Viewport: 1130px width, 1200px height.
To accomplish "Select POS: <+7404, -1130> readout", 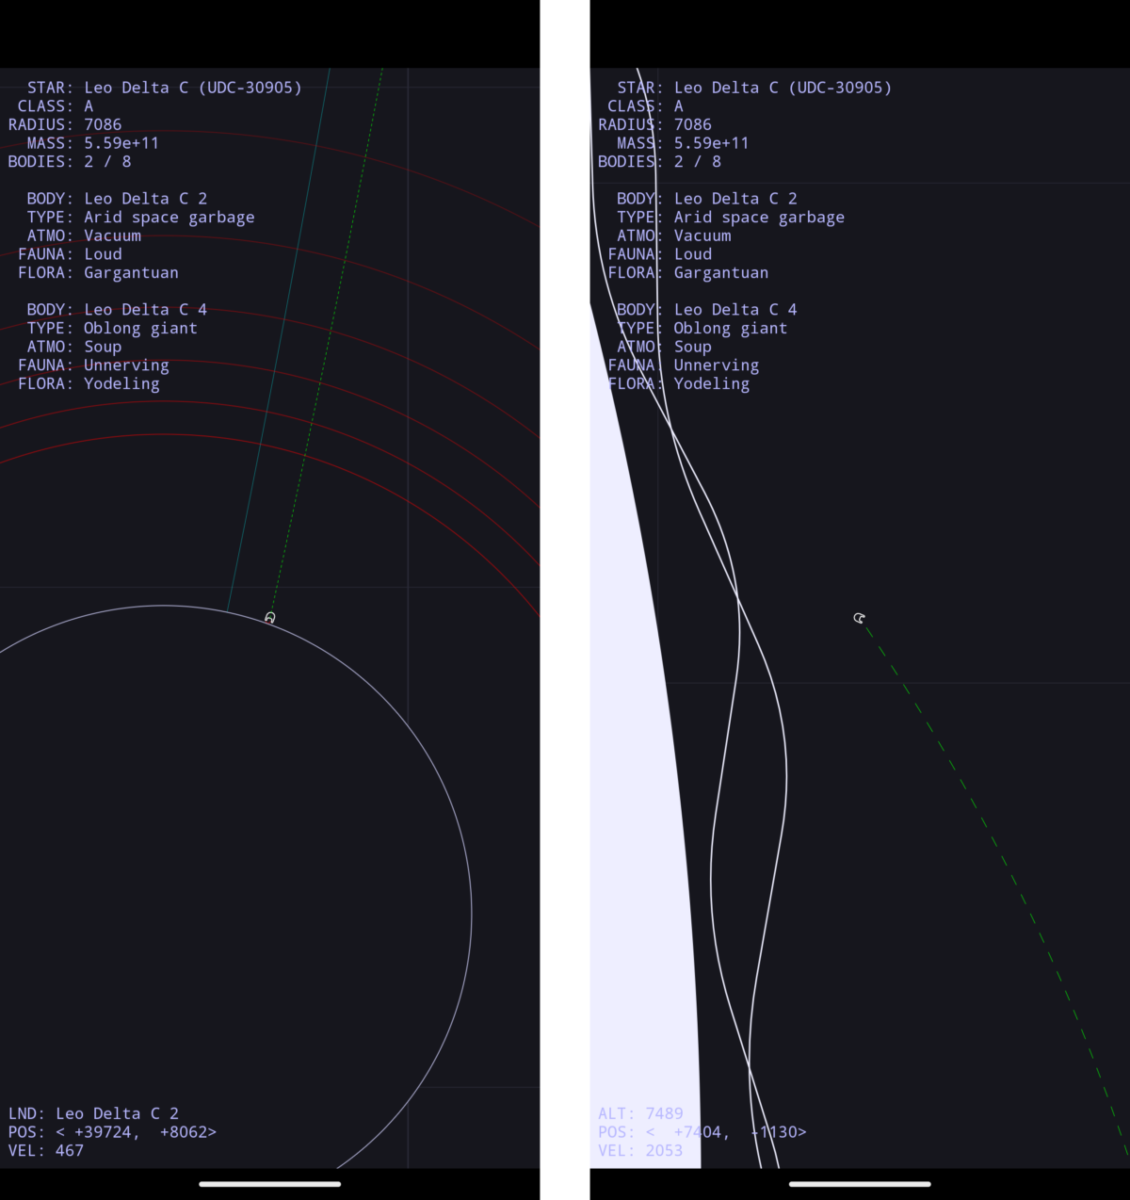I will [702, 1132].
